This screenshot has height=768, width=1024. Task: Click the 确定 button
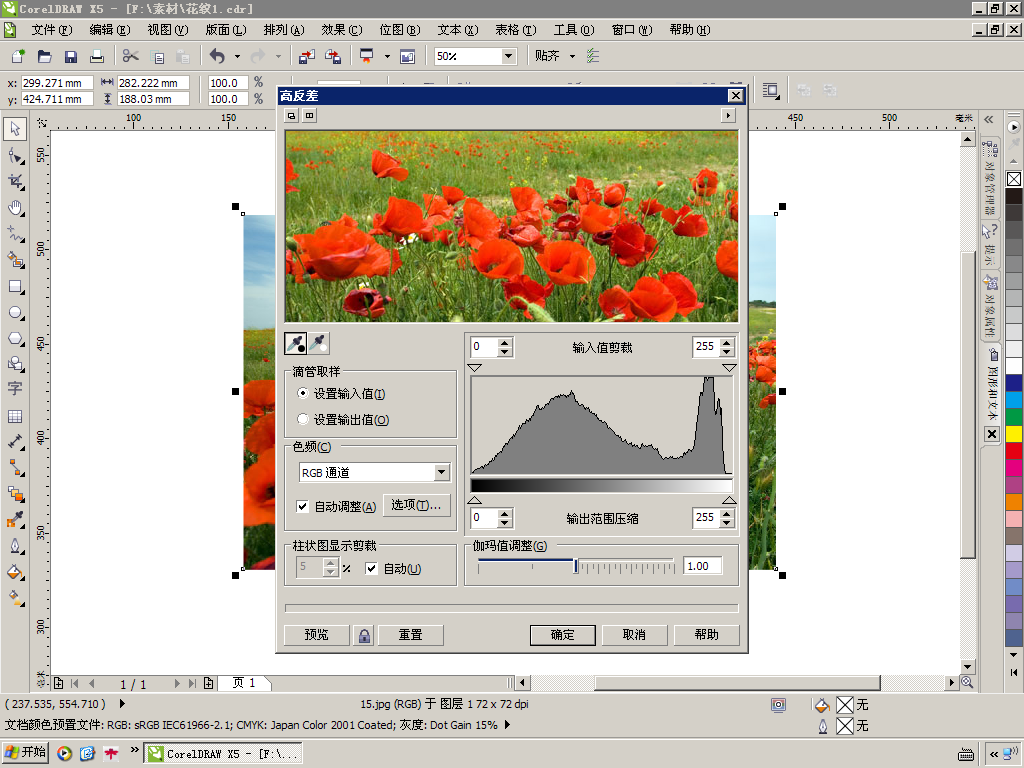(562, 635)
